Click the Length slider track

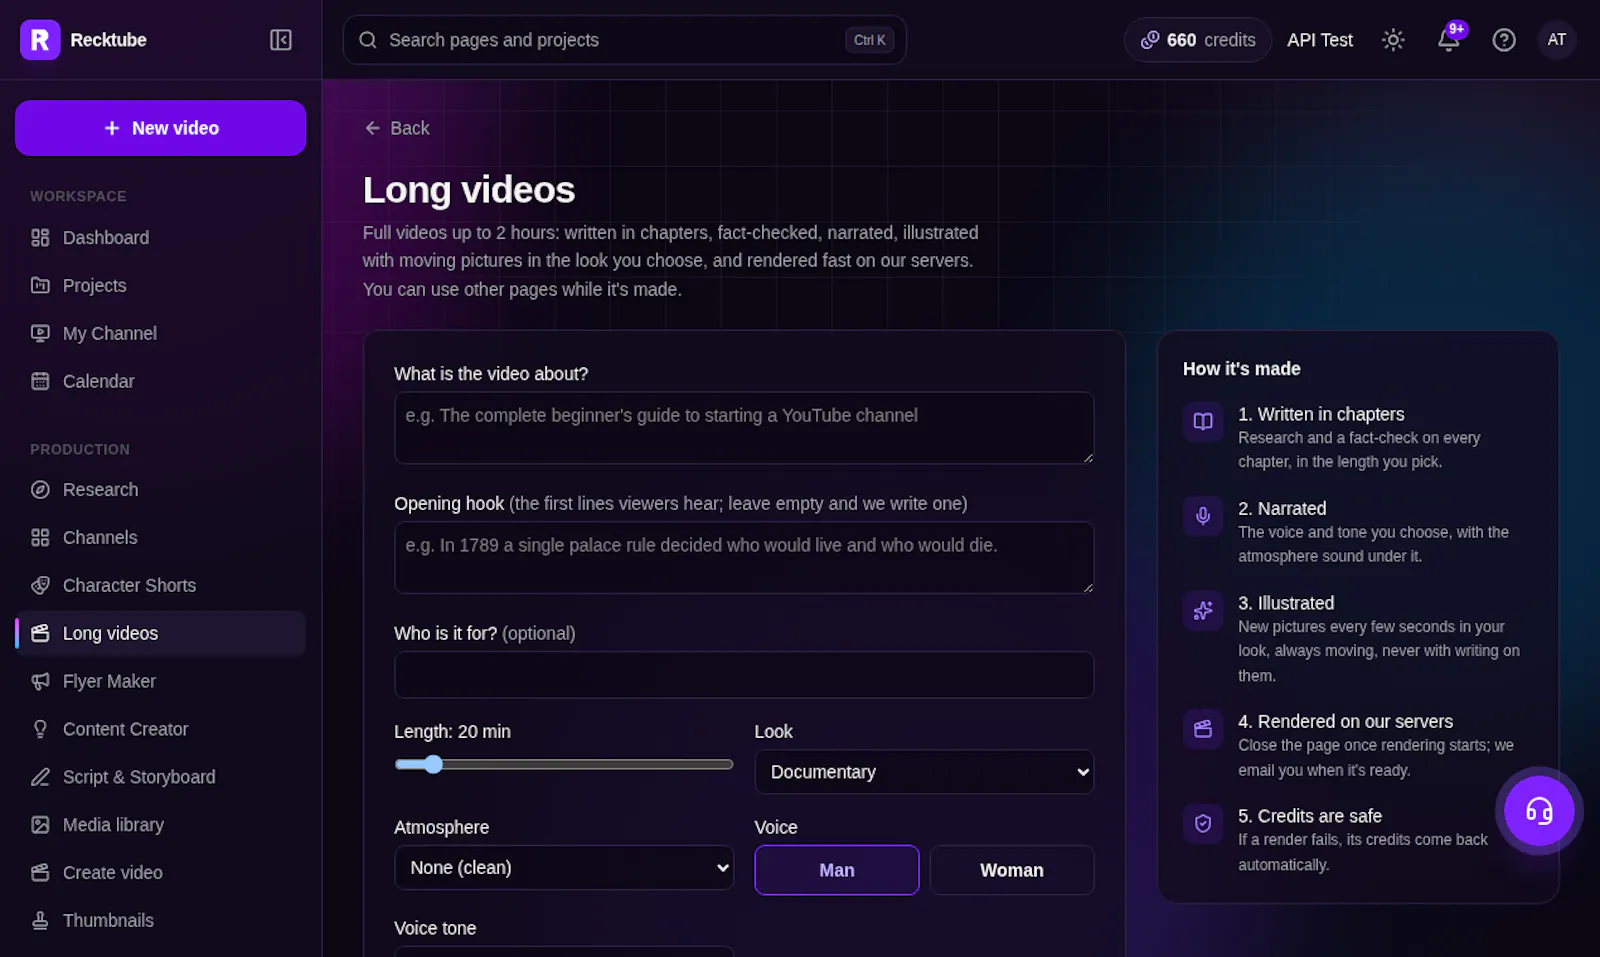point(564,765)
